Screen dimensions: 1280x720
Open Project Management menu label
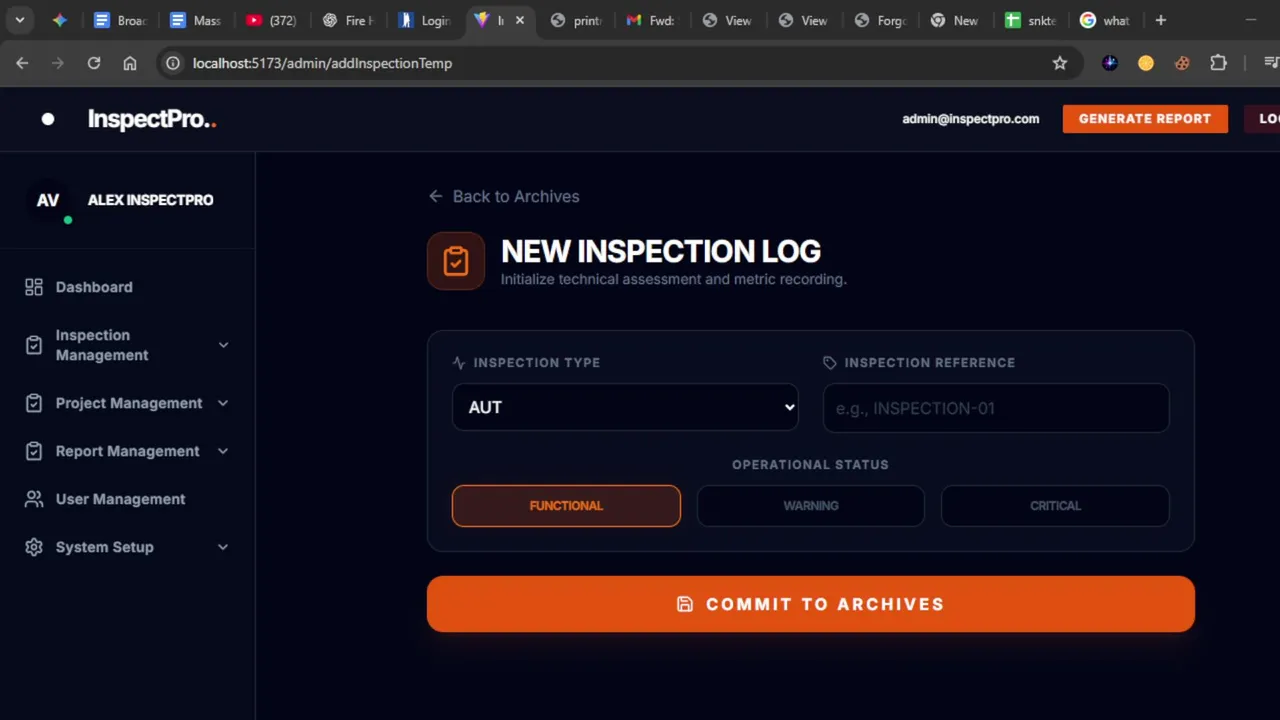[x=129, y=403]
